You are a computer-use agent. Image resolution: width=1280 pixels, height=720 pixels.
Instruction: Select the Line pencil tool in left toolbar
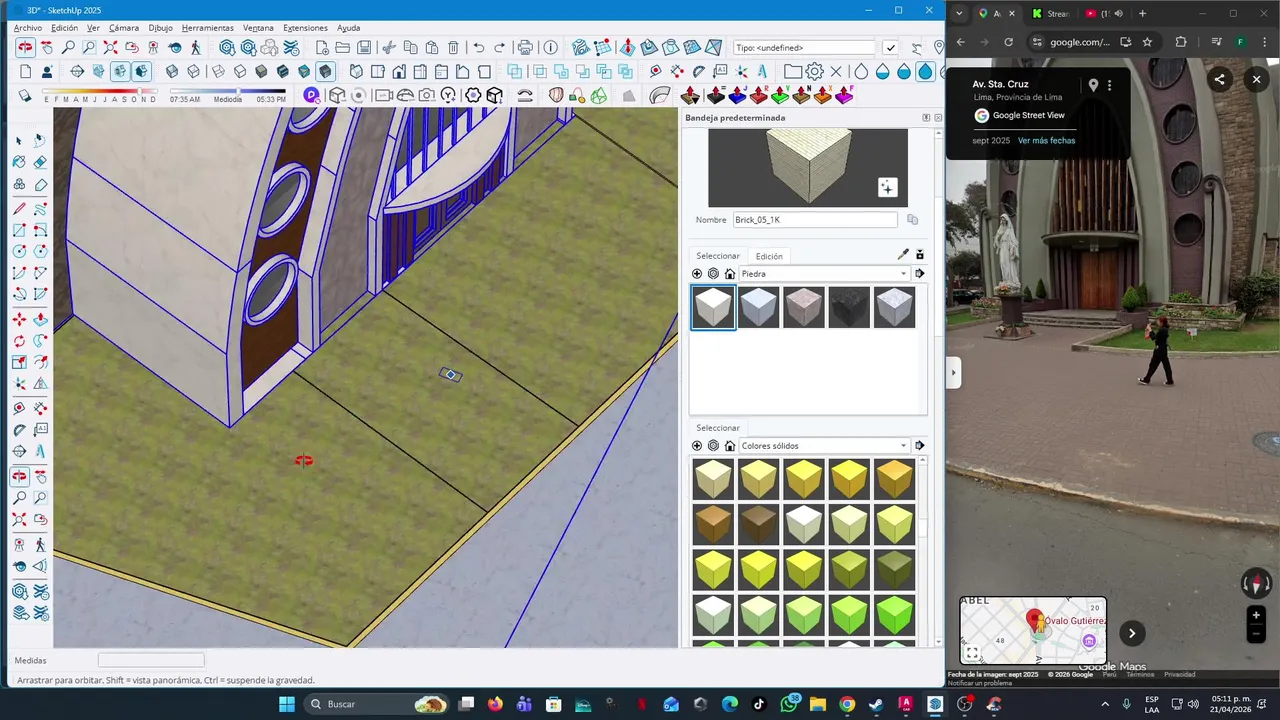[x=19, y=207]
